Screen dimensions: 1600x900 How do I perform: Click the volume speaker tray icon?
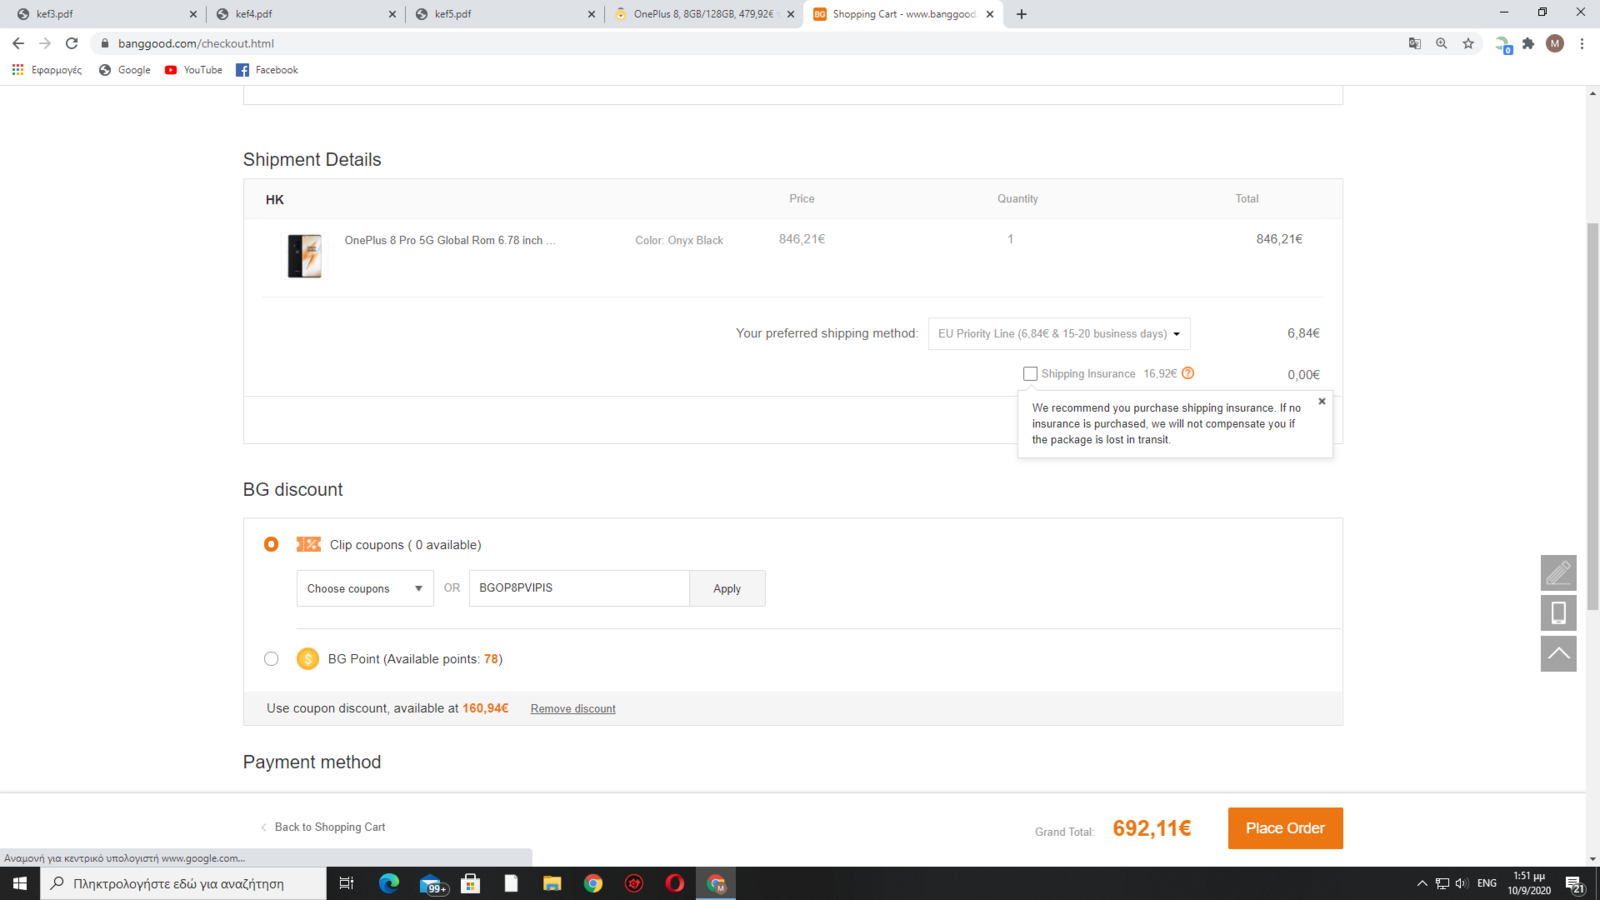coord(1462,883)
